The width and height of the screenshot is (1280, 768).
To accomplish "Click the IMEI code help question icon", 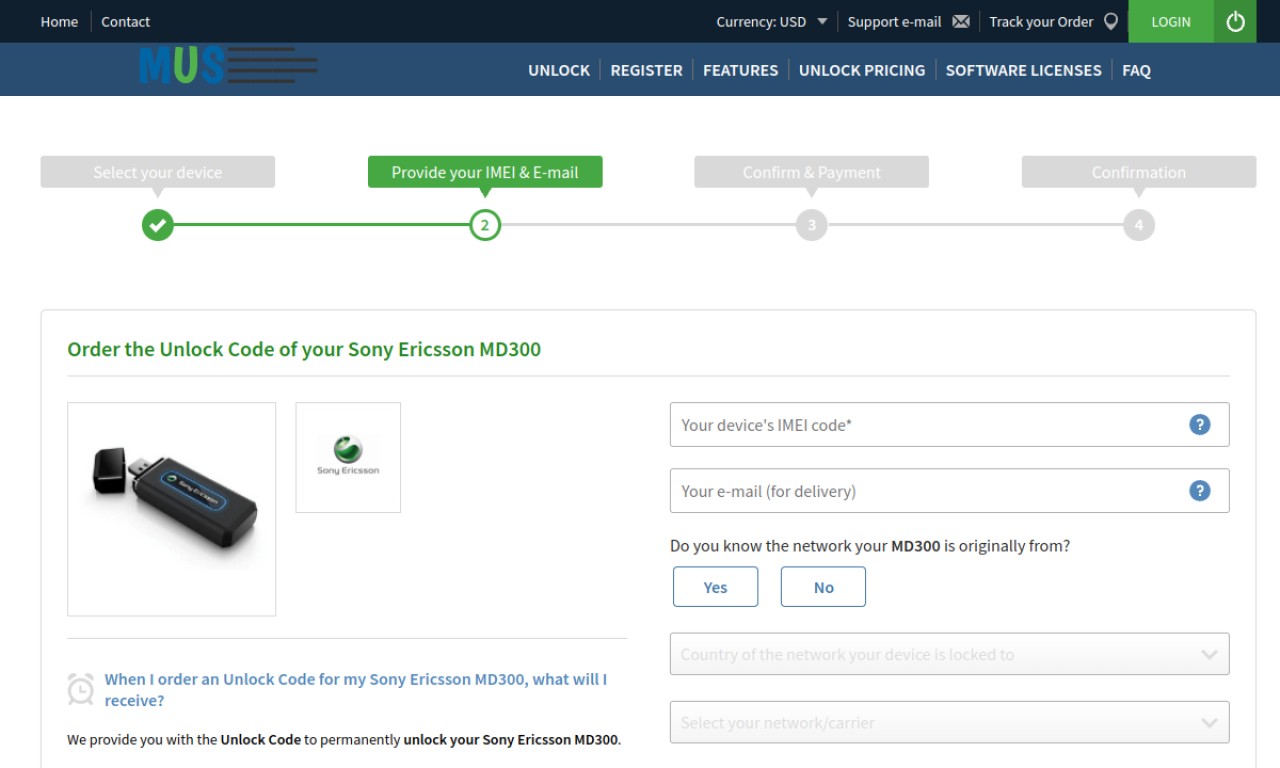I will (x=1200, y=425).
